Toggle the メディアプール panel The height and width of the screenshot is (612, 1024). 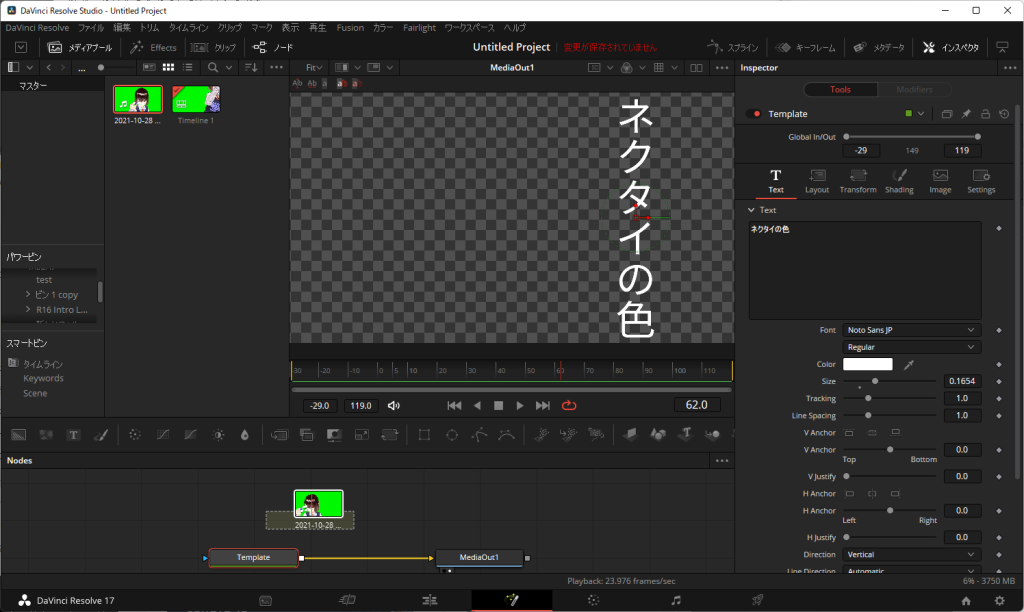pos(80,48)
